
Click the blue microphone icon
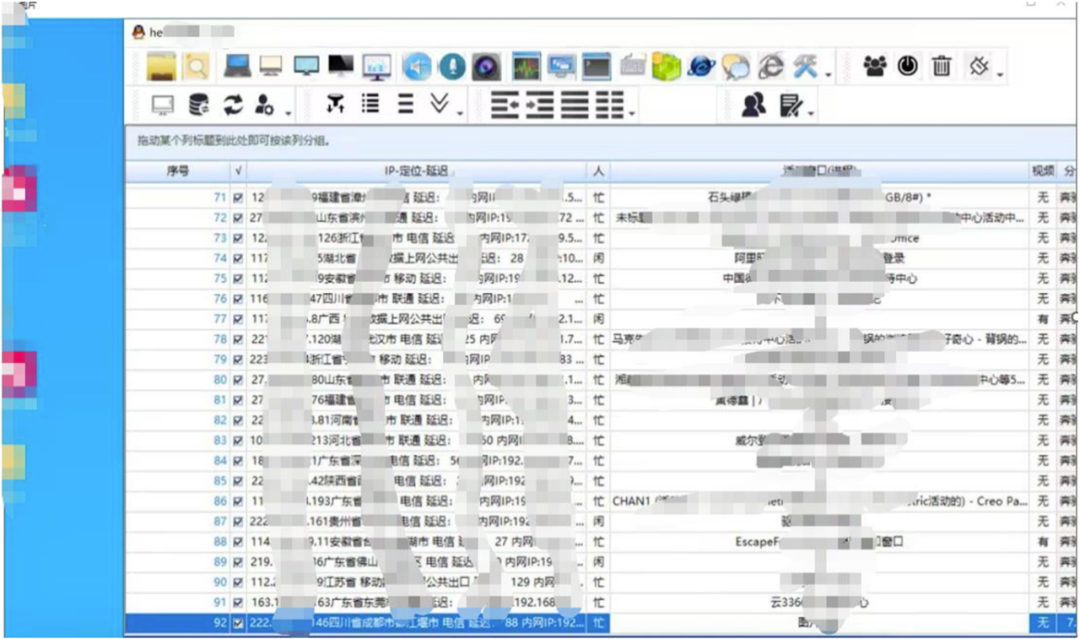click(452, 67)
